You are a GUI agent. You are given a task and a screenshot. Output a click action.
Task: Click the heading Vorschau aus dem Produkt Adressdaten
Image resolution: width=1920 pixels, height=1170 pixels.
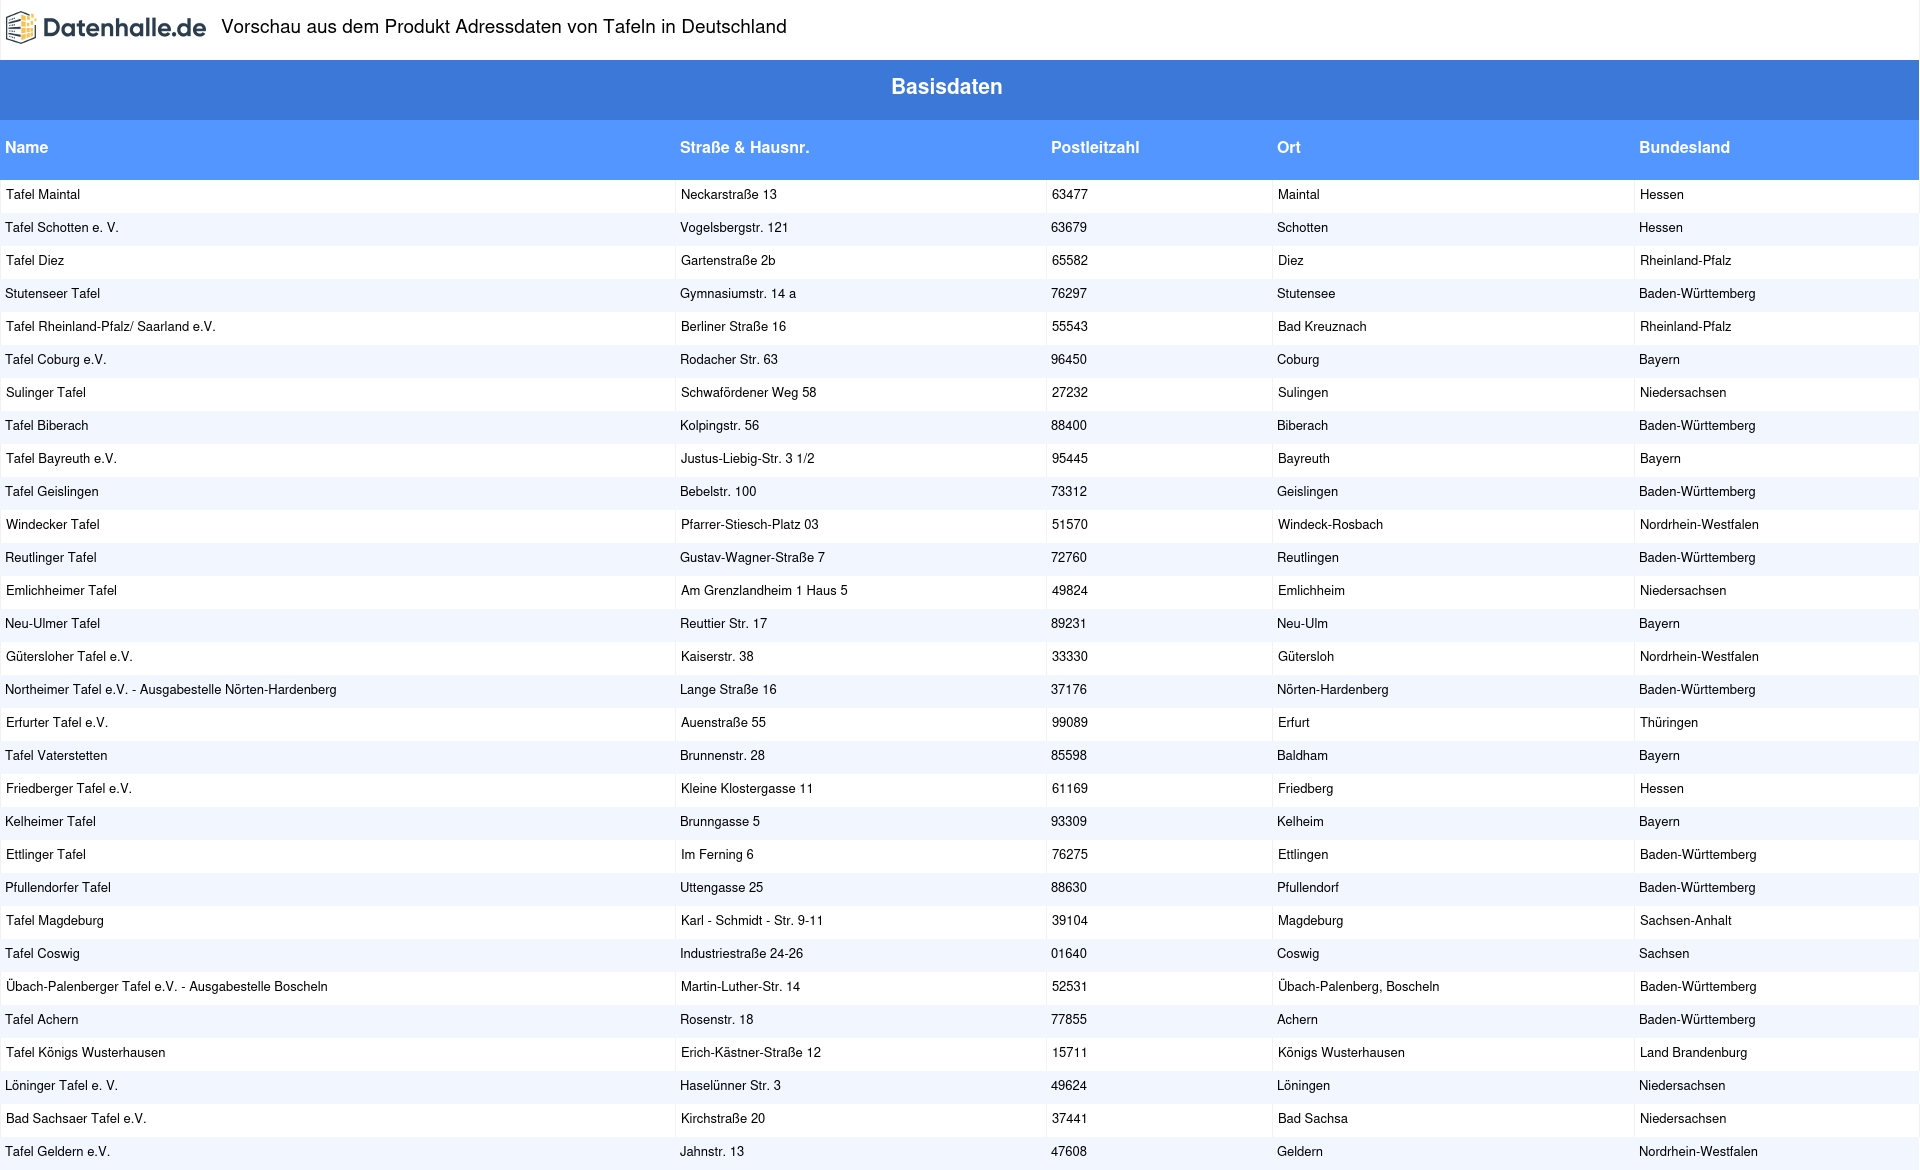[504, 27]
